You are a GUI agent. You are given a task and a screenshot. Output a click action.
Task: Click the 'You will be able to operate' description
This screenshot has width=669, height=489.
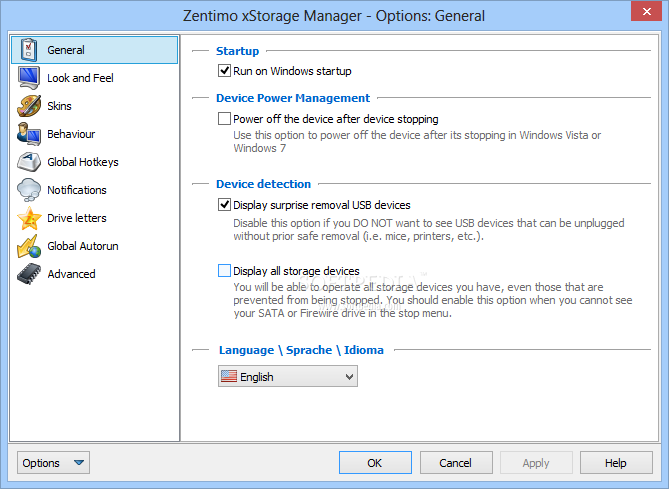[x=433, y=300]
